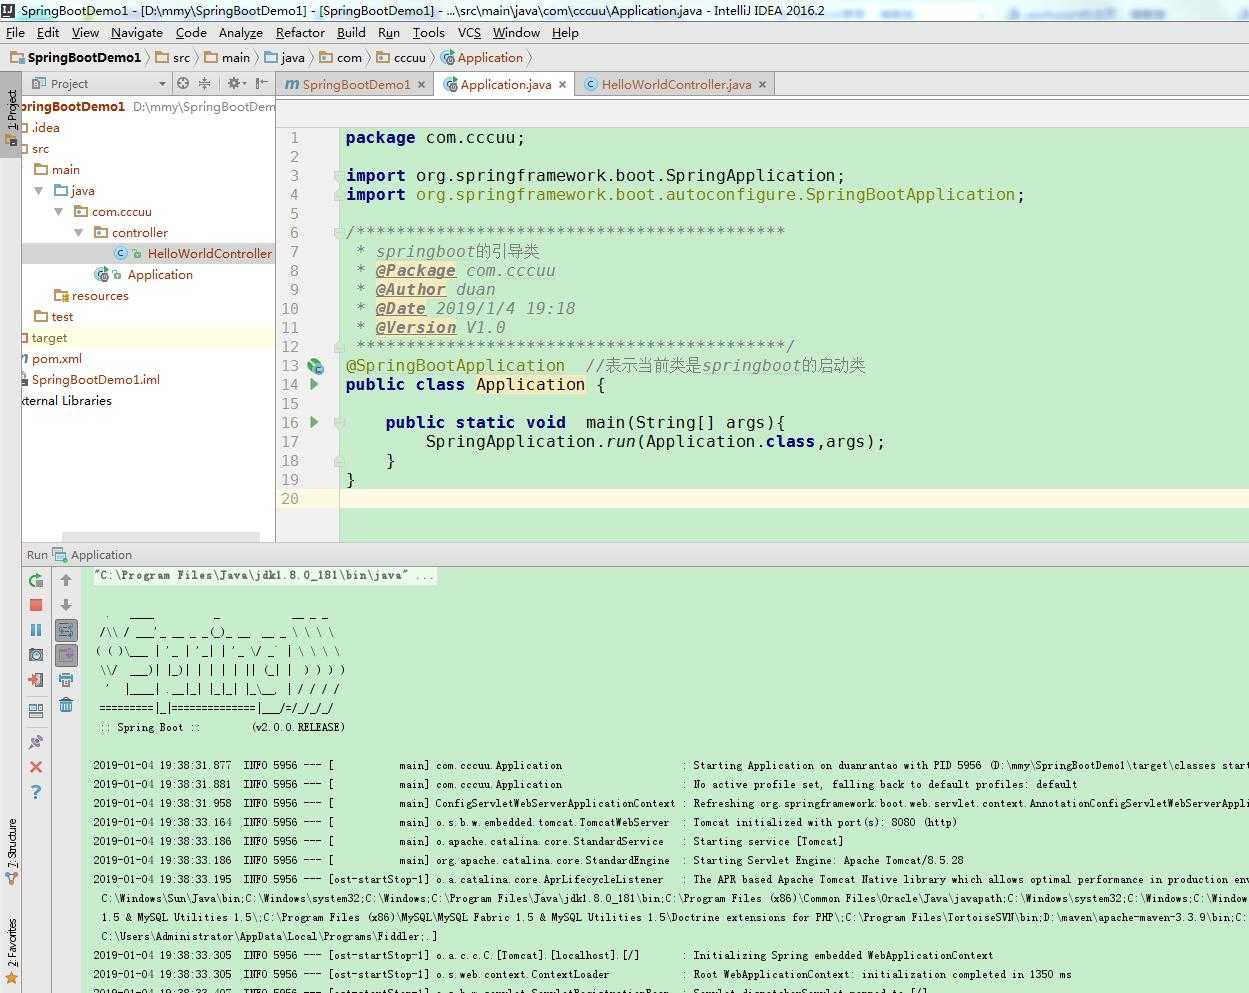Viewport: 1249px width, 993px height.
Task: Dump threads with the camera icon
Action: pyautogui.click(x=36, y=655)
